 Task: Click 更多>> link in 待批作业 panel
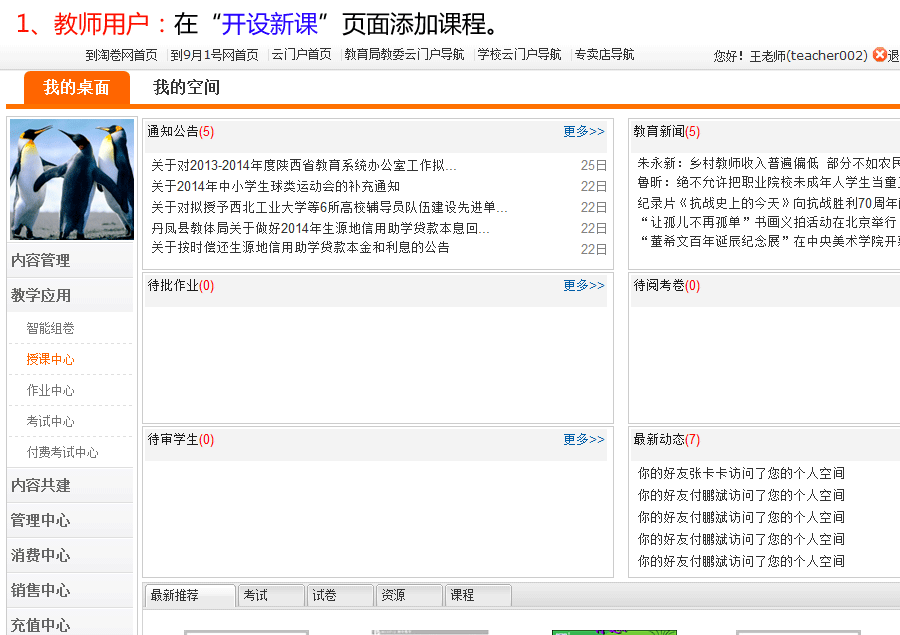583,285
